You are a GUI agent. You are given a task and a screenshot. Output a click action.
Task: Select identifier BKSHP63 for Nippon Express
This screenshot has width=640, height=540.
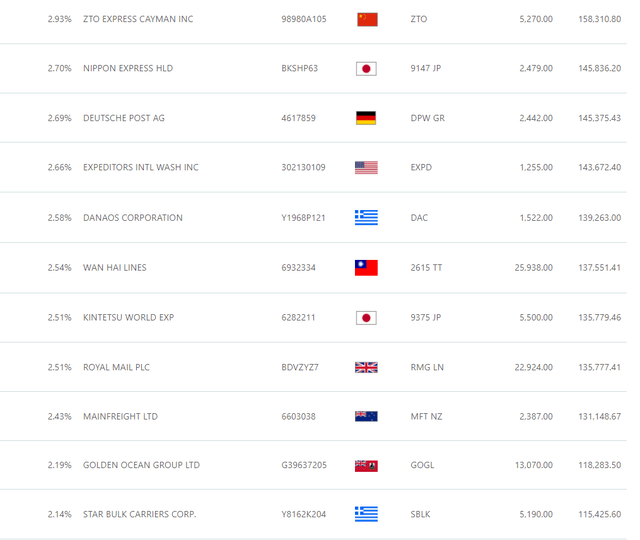(300, 69)
